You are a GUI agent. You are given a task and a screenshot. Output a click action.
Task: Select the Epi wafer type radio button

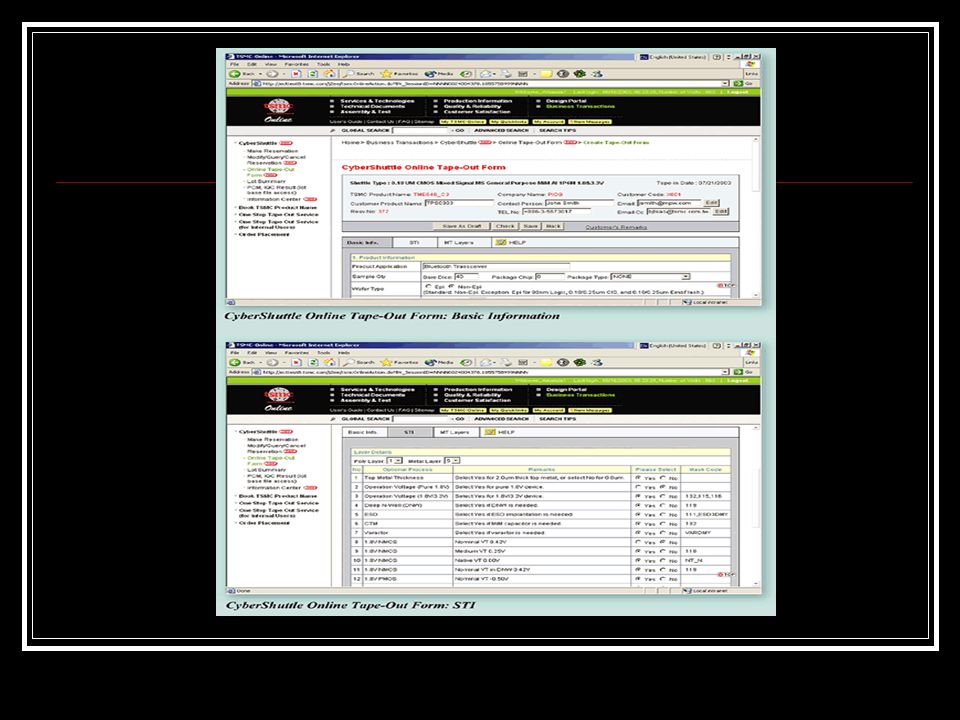pos(428,286)
